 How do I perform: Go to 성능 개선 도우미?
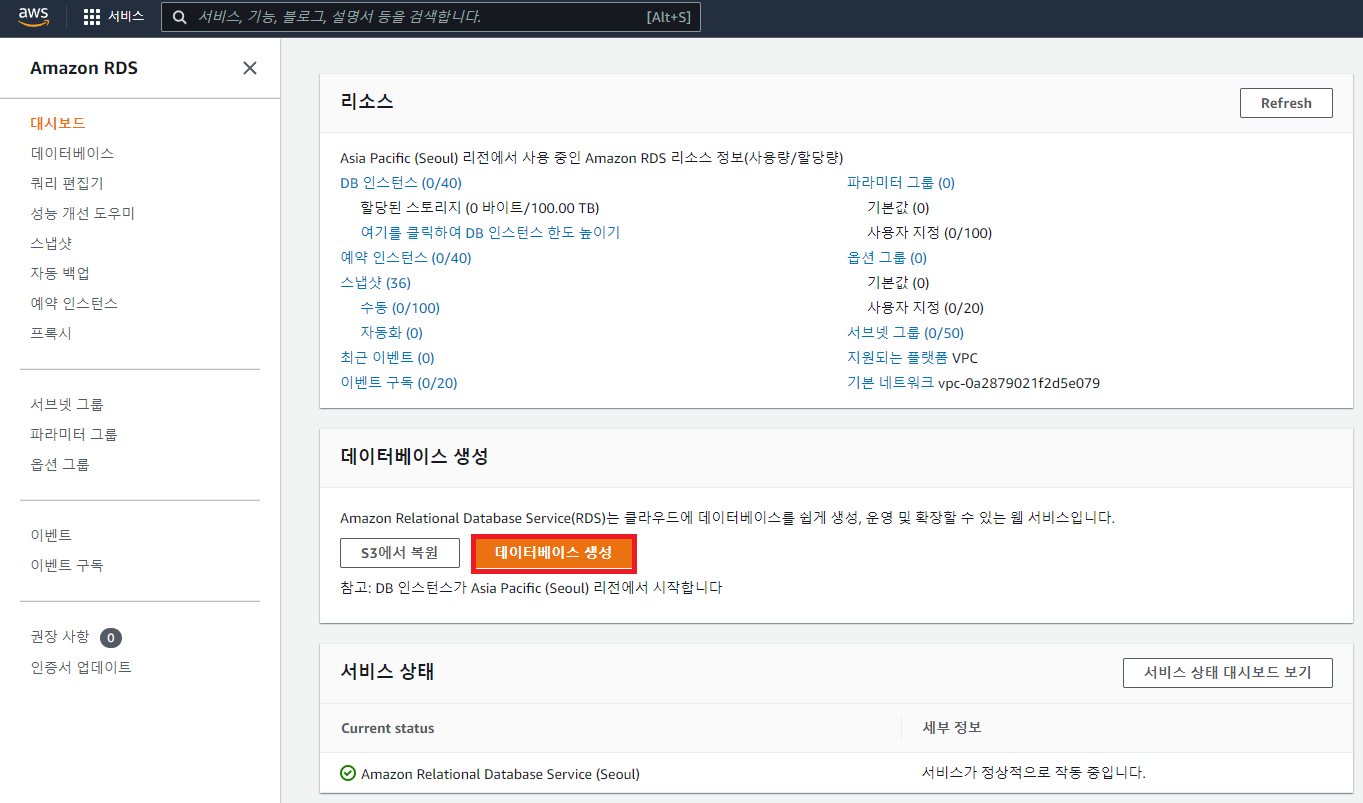pos(83,213)
